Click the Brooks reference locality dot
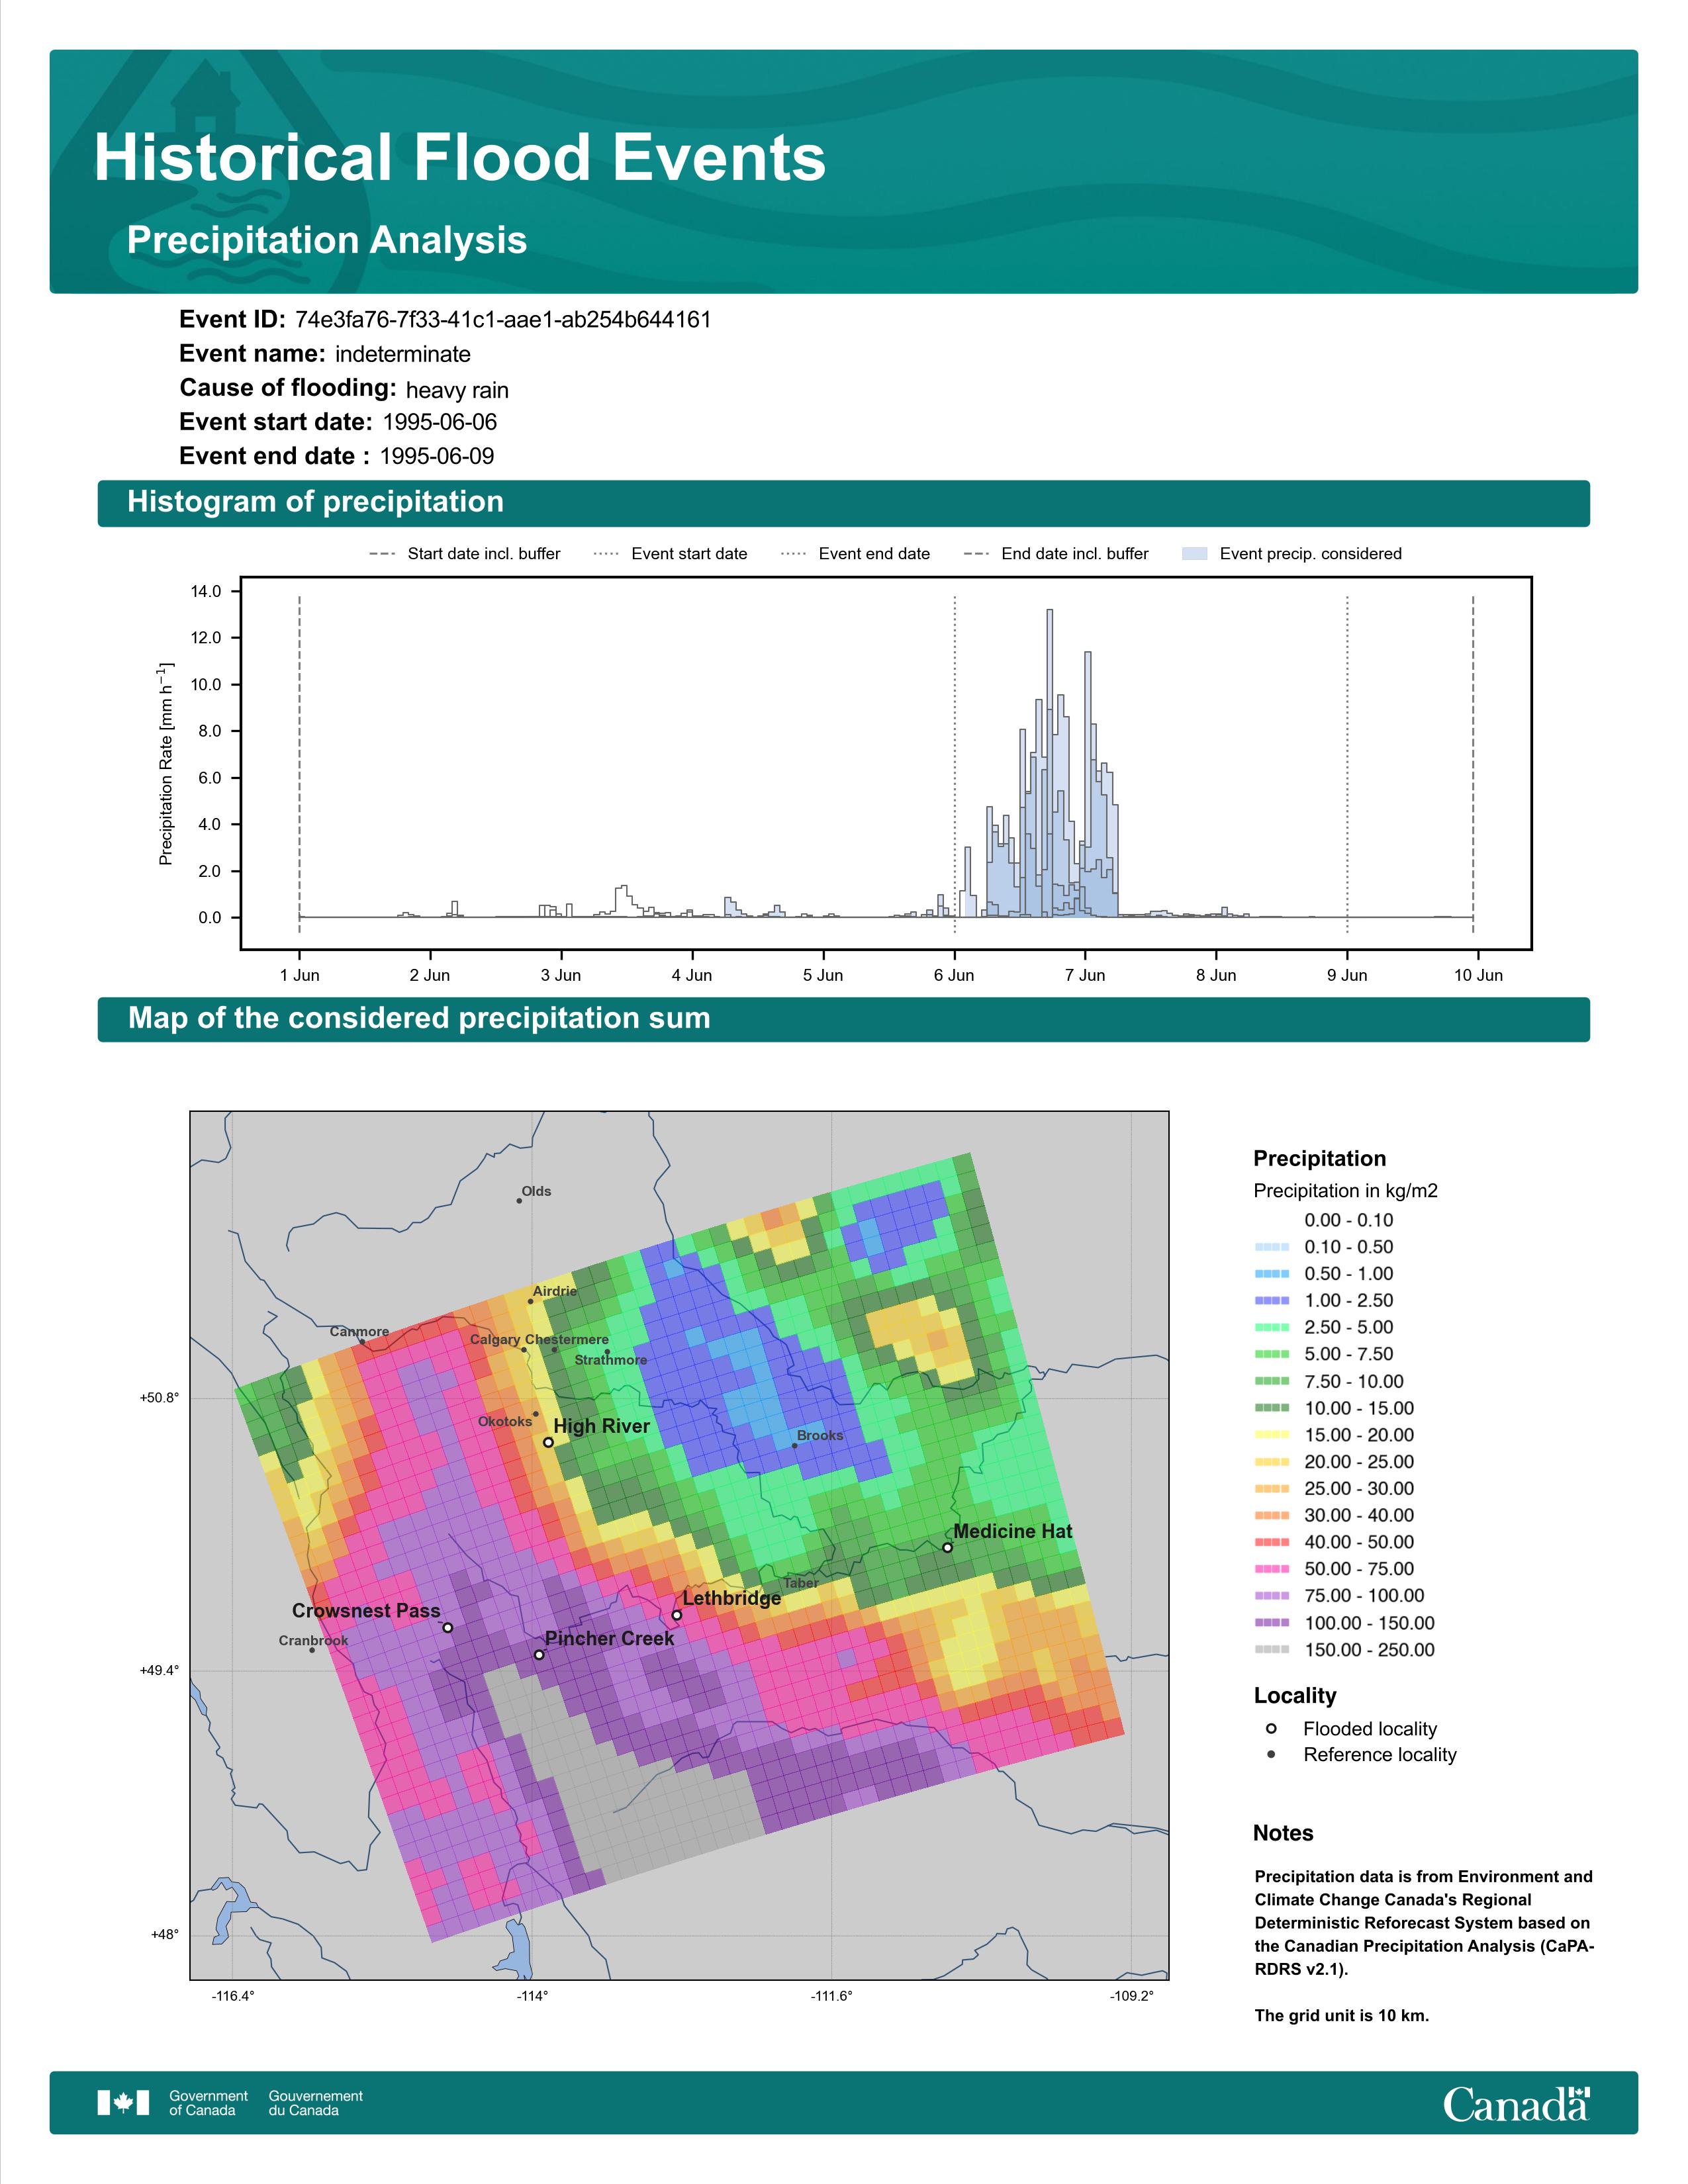 [794, 1445]
